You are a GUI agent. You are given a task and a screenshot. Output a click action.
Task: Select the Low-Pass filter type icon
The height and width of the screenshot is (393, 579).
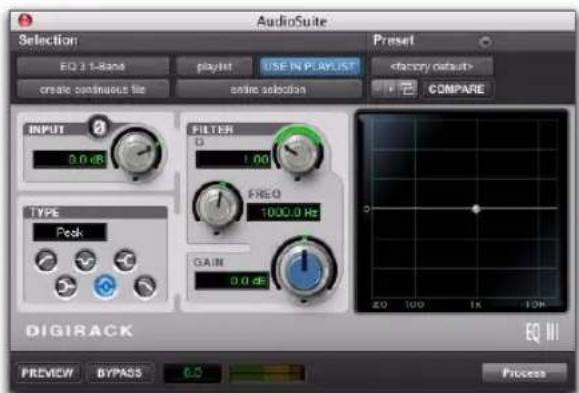145,286
